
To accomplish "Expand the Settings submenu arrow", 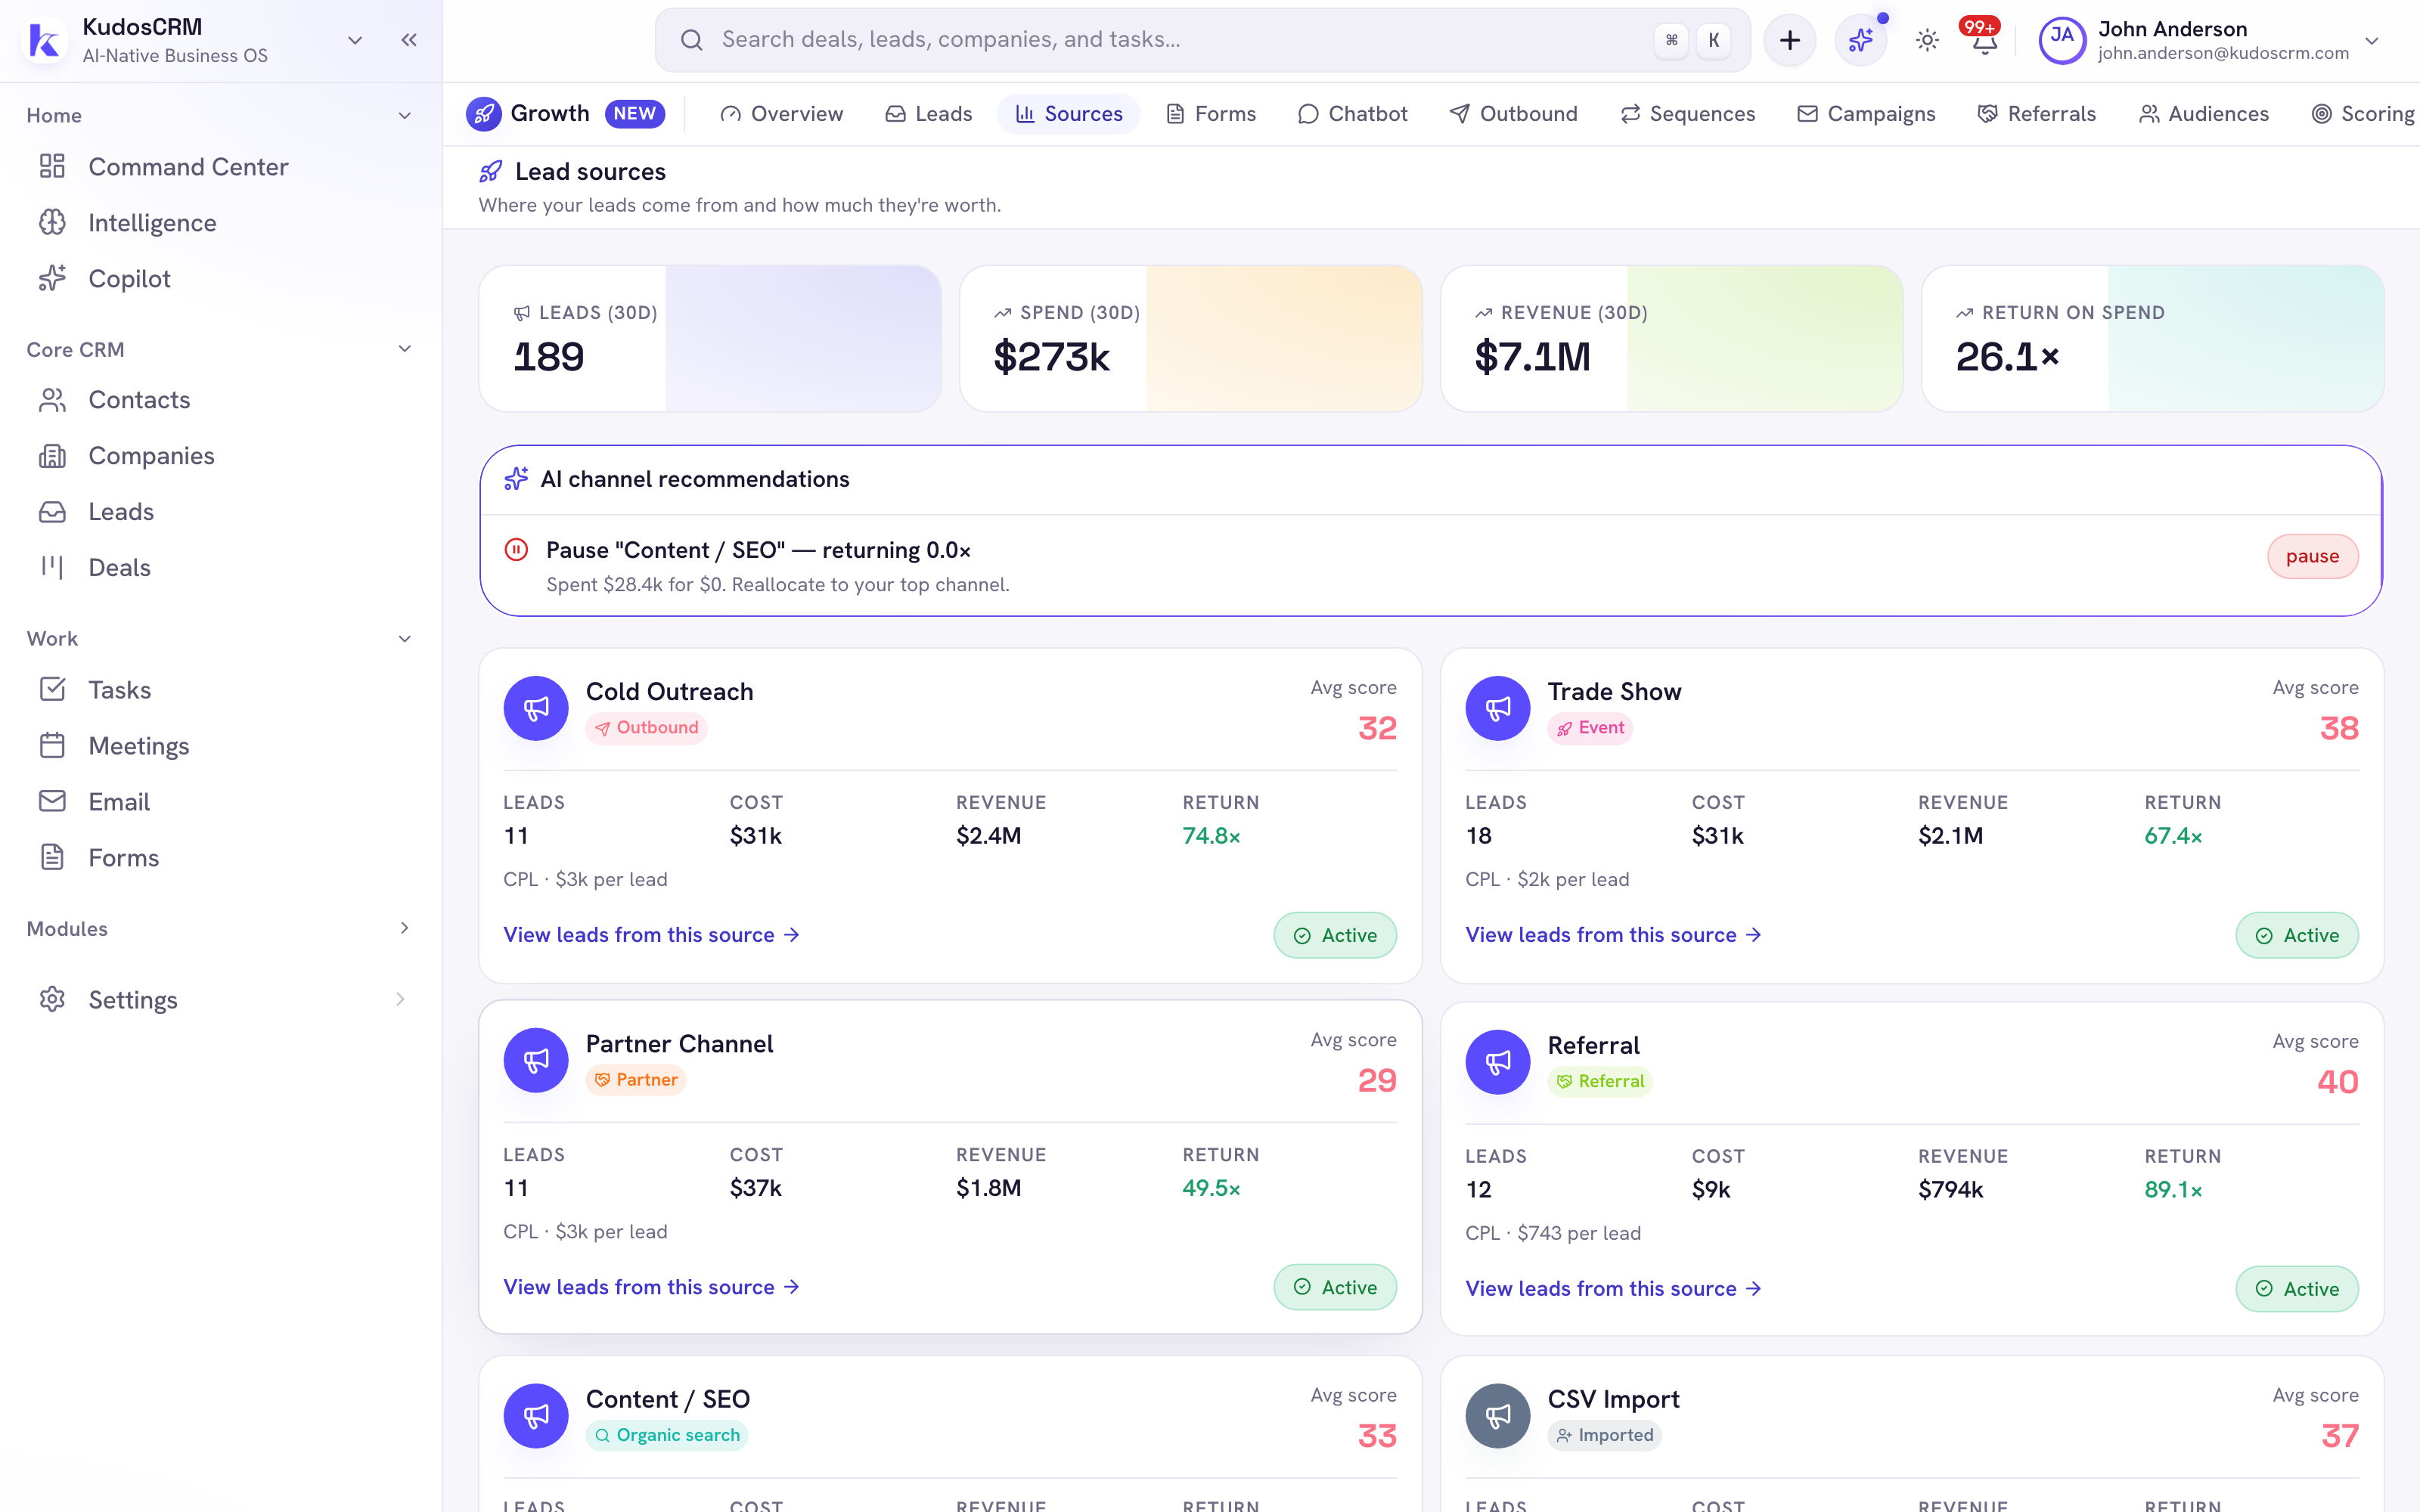I will [400, 999].
